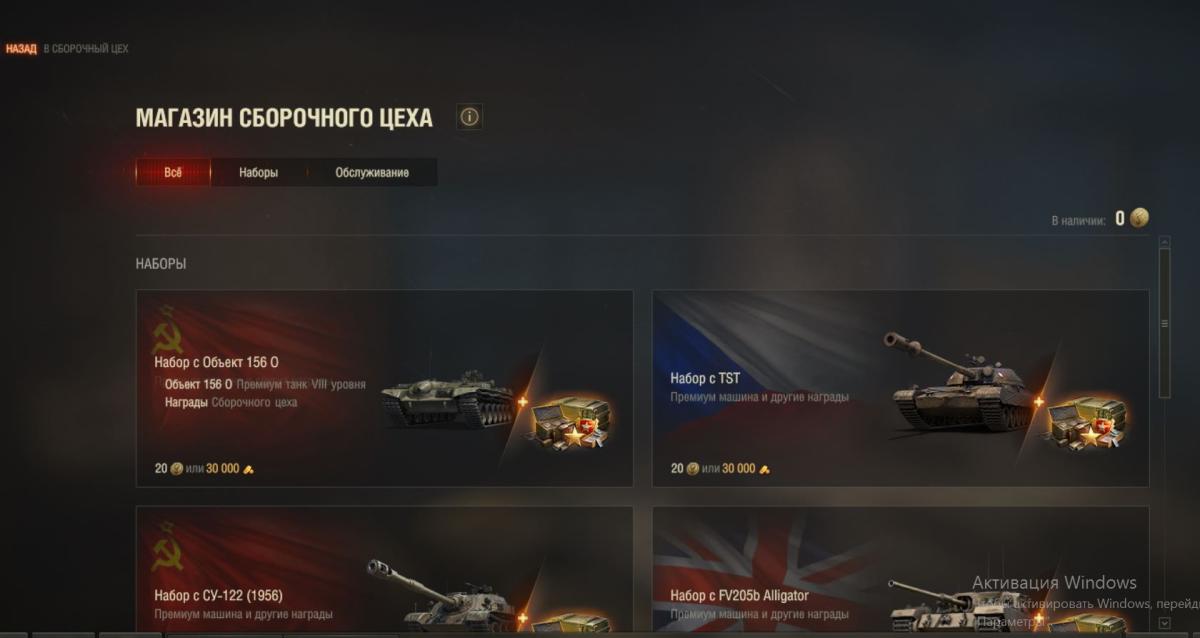The height and width of the screenshot is (638, 1200).
Task: Click the vertical scrollbar handle on the right
Action: tap(1163, 322)
